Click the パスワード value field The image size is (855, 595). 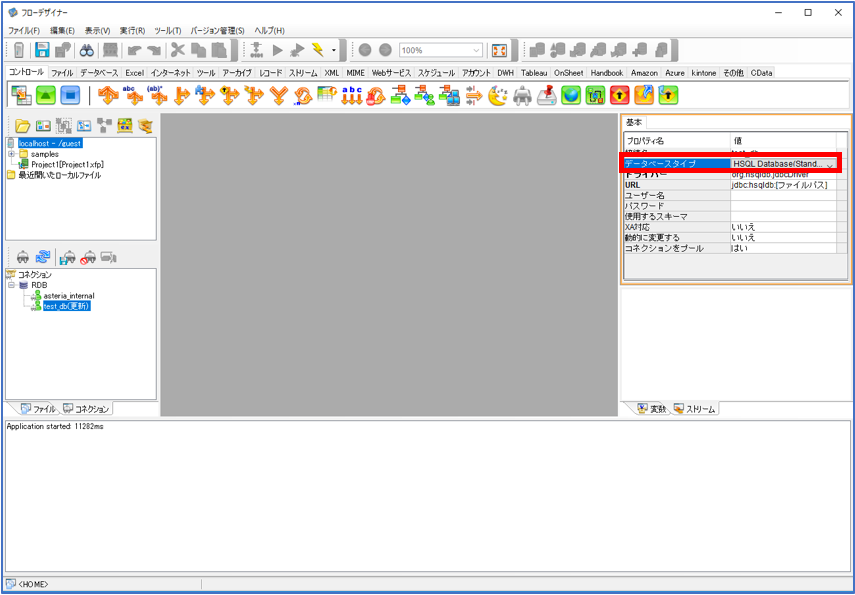click(x=784, y=206)
